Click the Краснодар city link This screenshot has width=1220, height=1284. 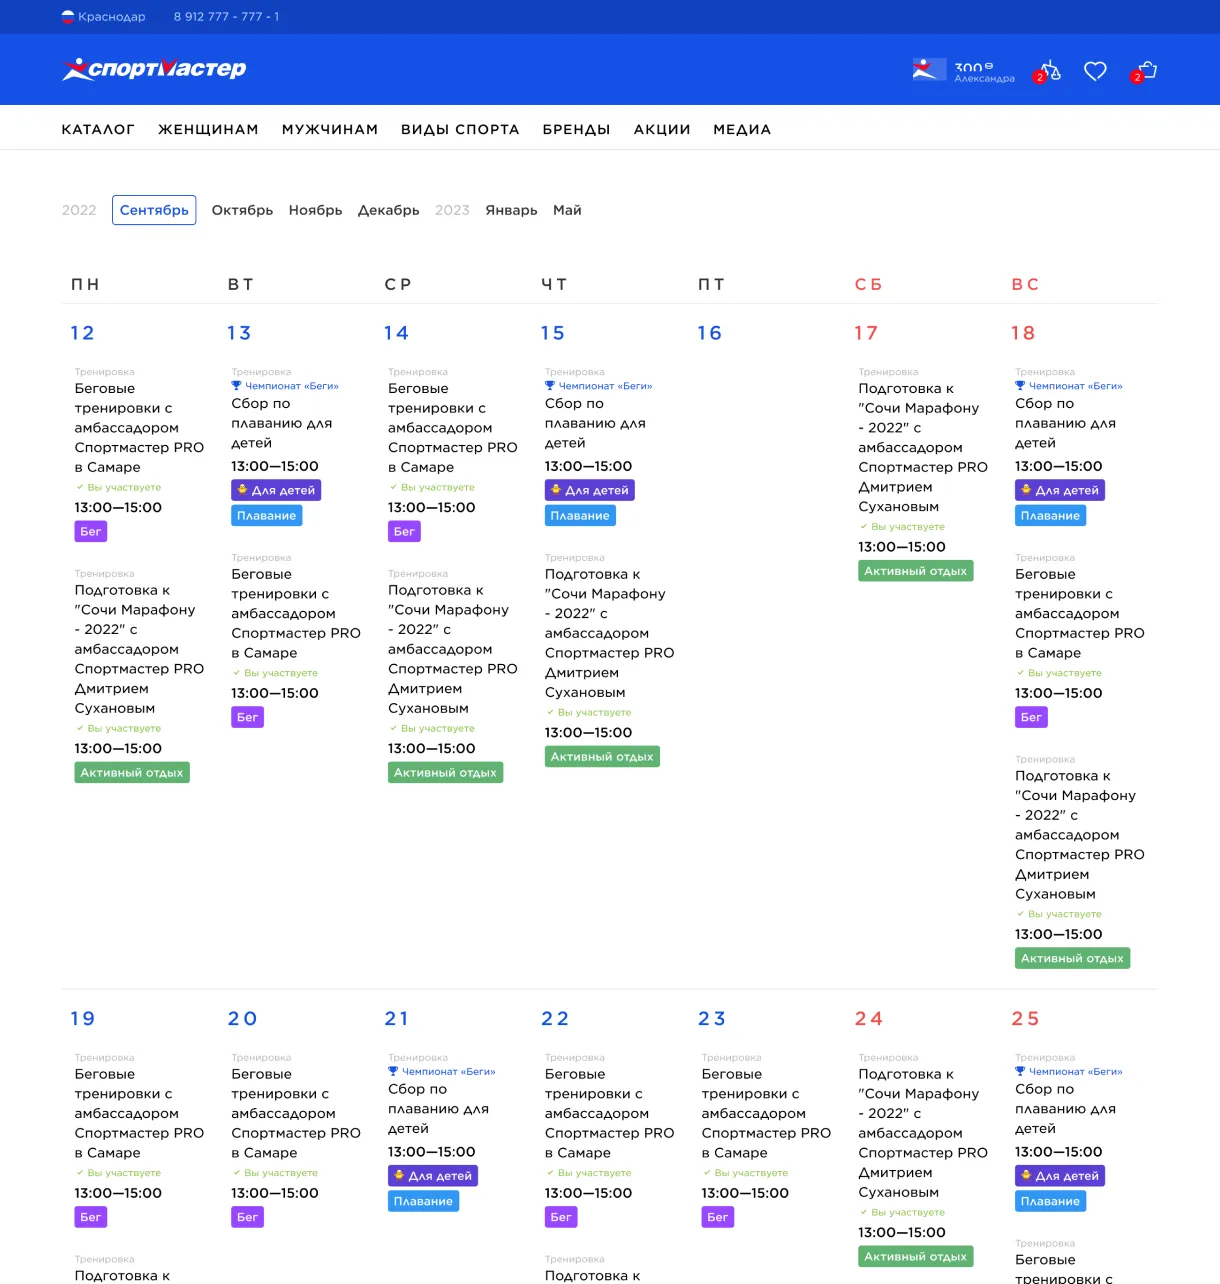112,17
